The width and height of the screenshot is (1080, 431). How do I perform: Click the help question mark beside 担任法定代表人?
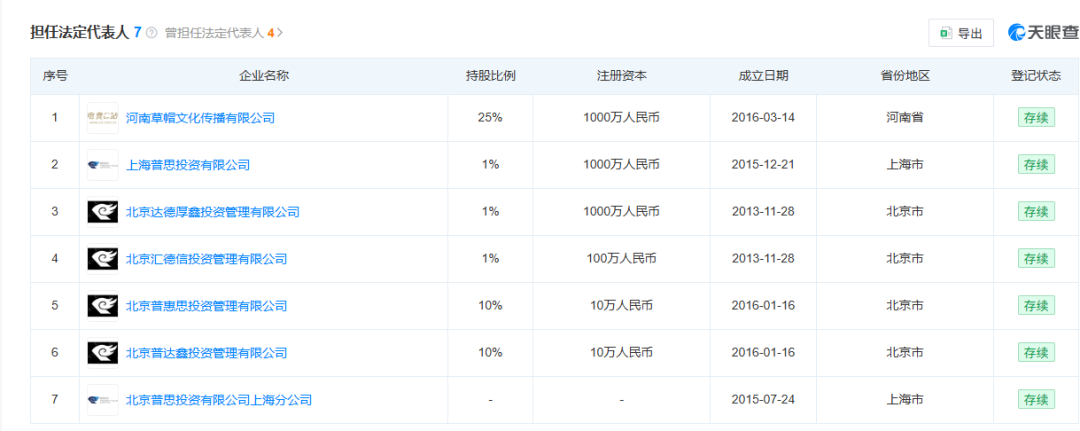[x=152, y=32]
